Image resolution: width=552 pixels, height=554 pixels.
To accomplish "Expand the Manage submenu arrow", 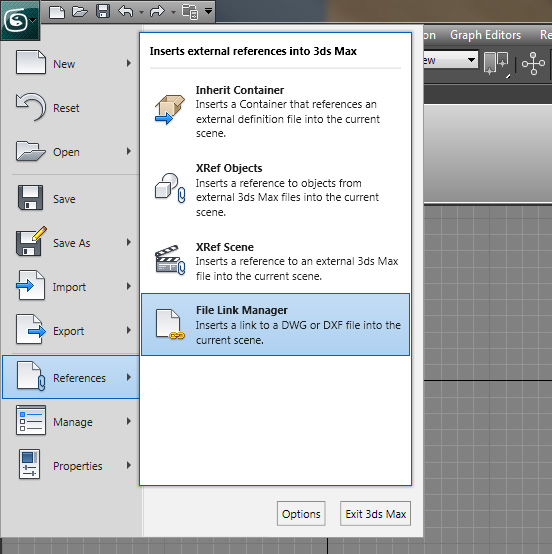I will (x=129, y=421).
